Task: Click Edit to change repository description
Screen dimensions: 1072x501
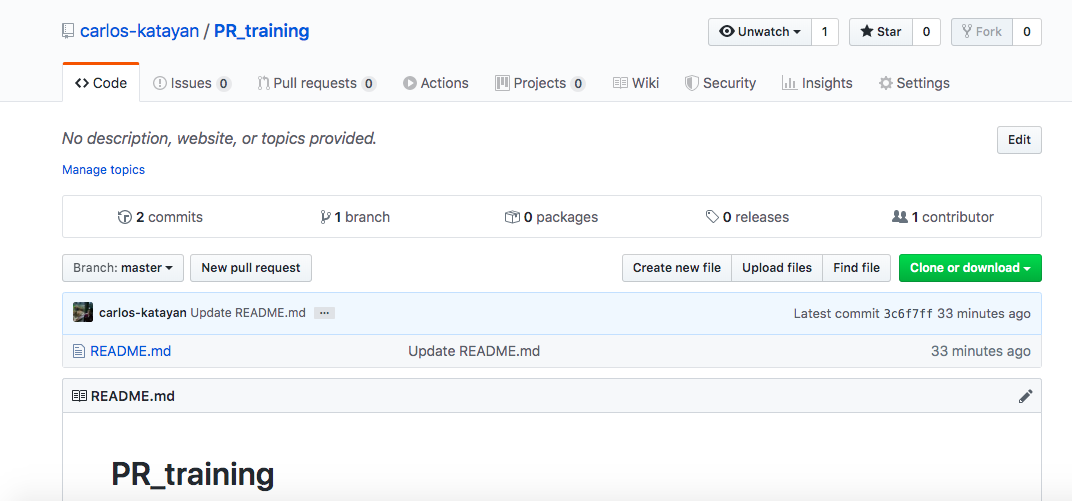Action: (x=1019, y=140)
